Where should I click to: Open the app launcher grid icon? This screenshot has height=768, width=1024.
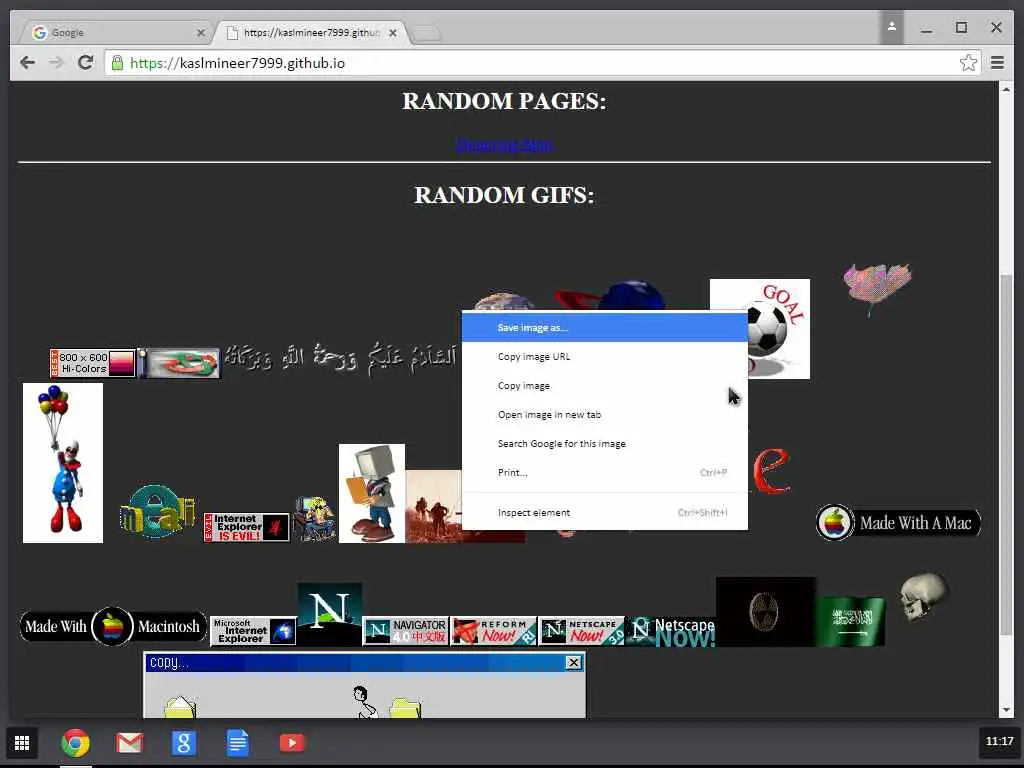pos(22,743)
